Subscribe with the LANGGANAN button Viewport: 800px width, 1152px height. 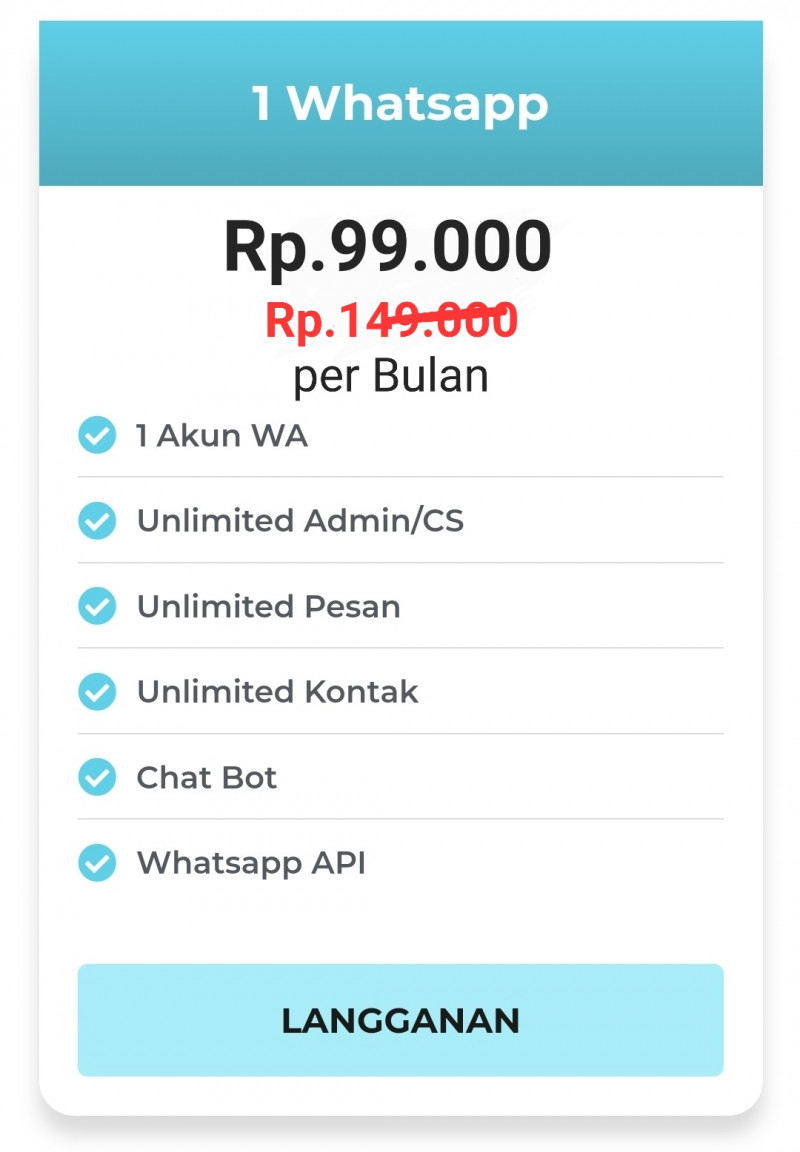coord(400,1020)
